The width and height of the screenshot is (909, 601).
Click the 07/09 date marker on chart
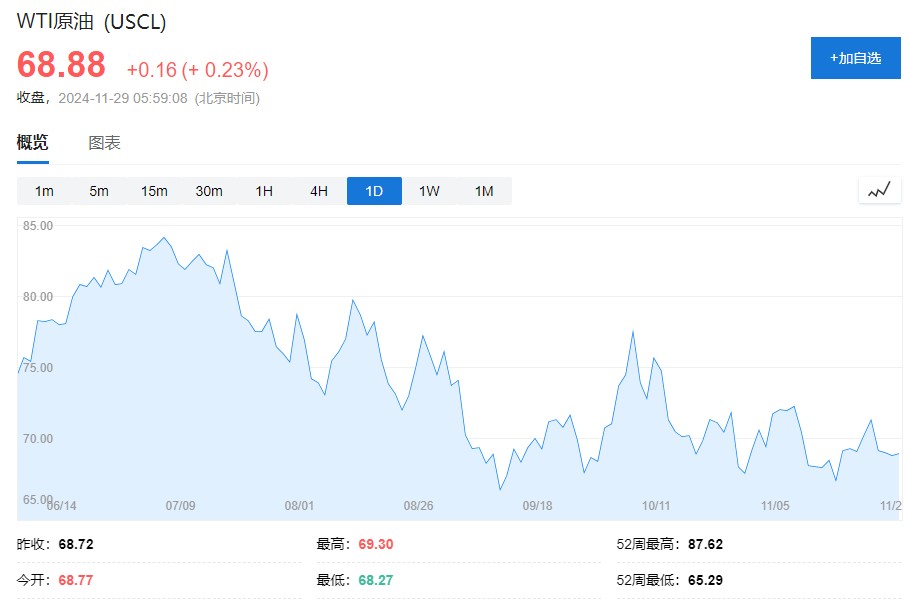coord(180,506)
